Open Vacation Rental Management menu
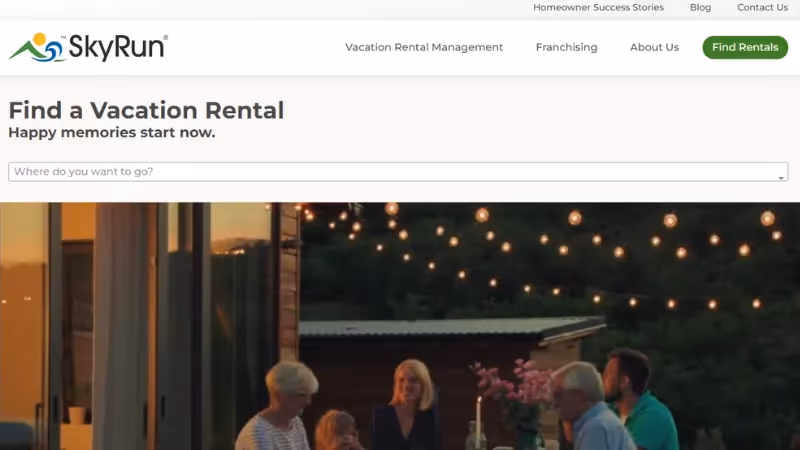 [x=424, y=47]
